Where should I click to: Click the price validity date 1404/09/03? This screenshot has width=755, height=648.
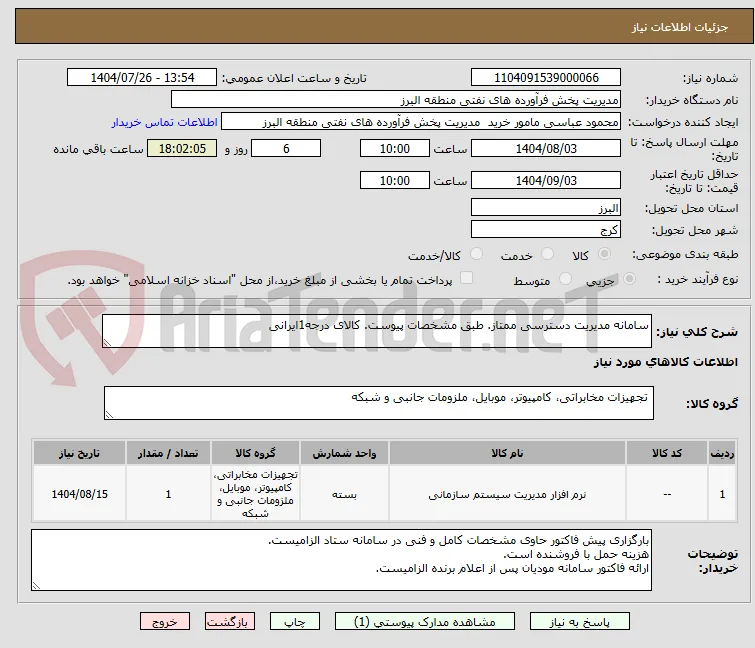[546, 180]
